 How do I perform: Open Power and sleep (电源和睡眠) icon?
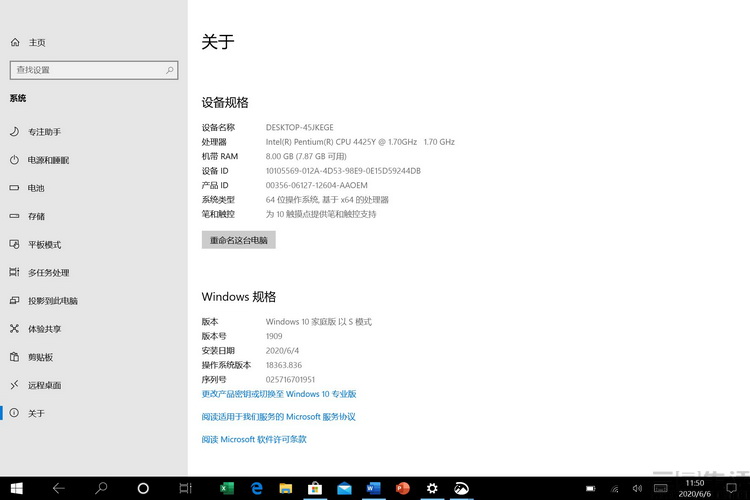click(14, 160)
